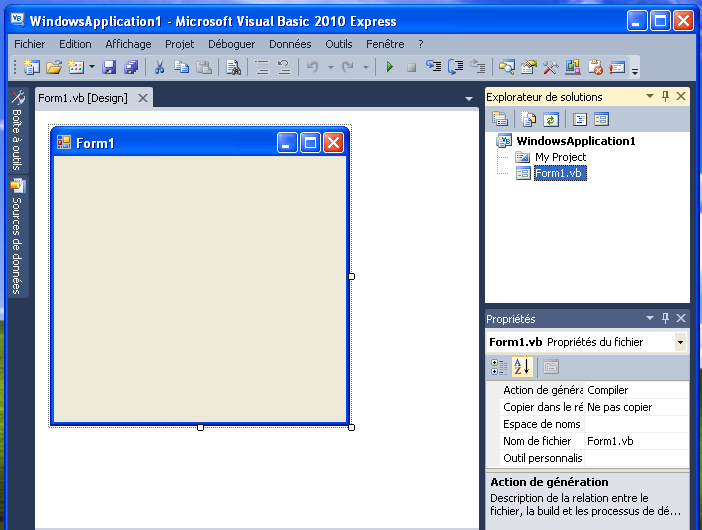Switch properties to Alphabetical sort
702x530 pixels.
coord(522,367)
